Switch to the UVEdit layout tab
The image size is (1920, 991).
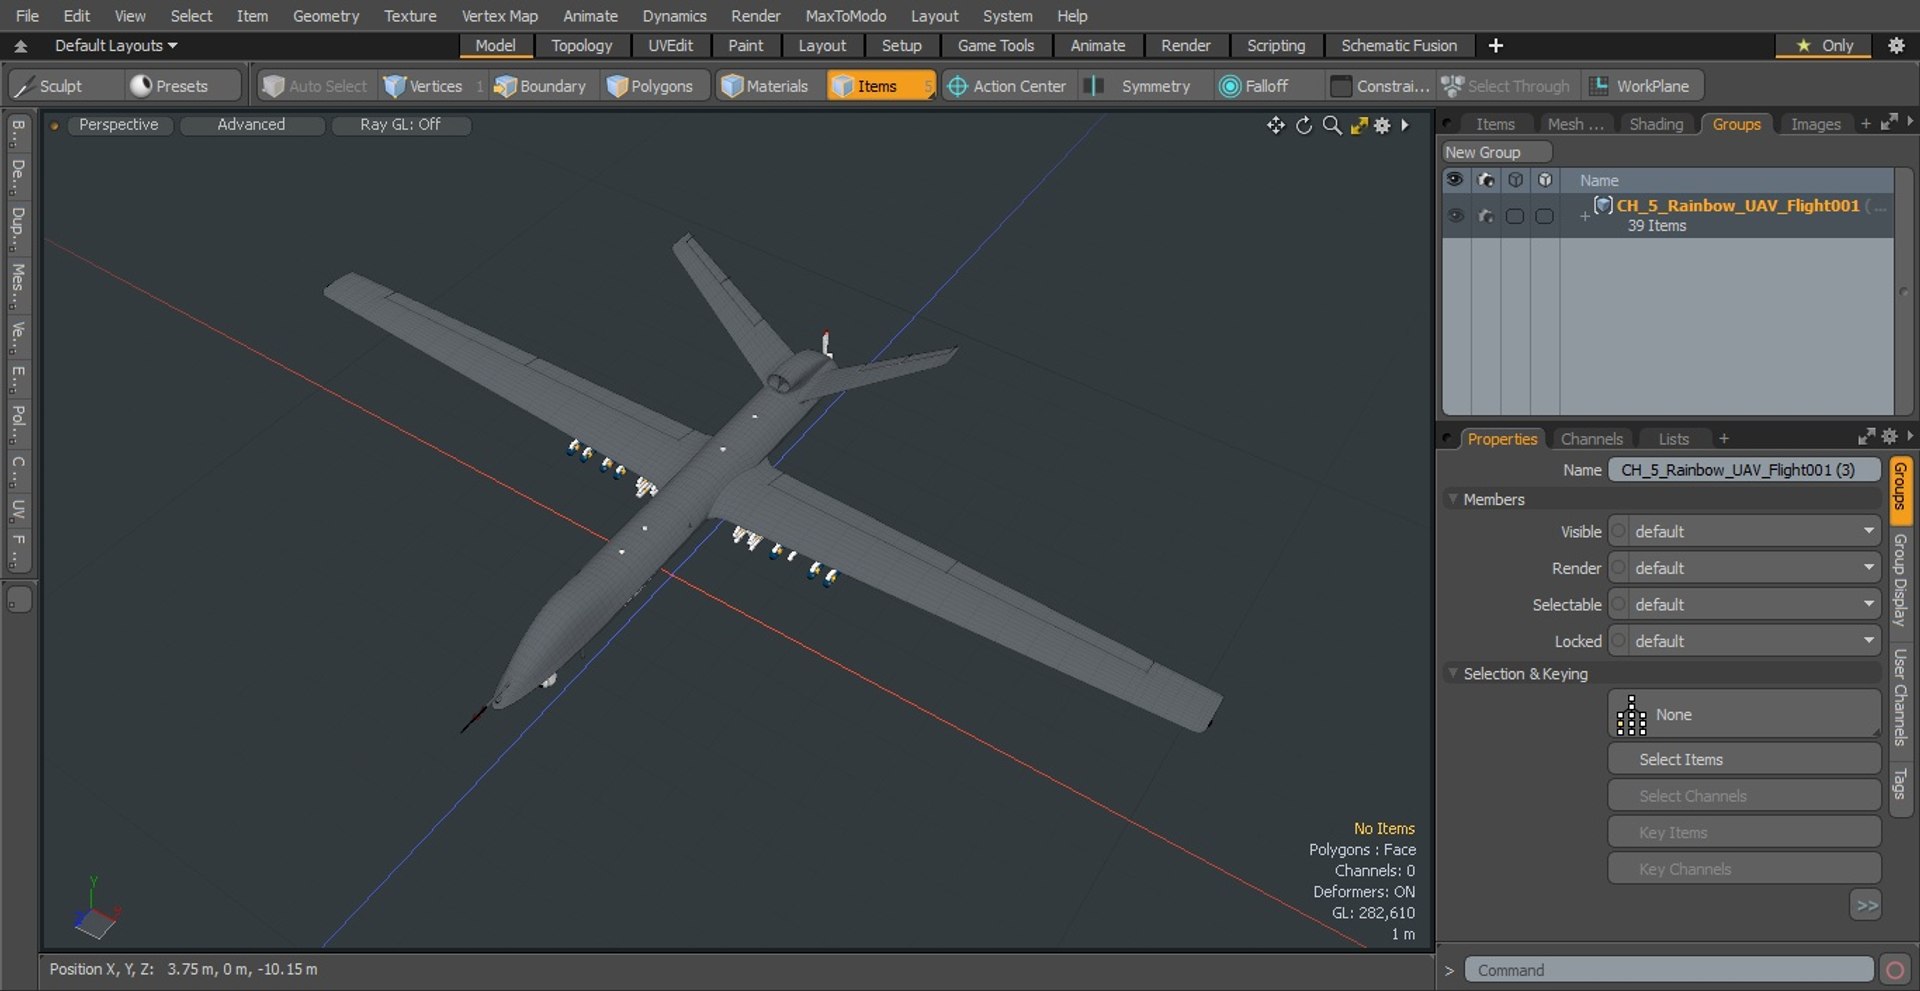(670, 45)
